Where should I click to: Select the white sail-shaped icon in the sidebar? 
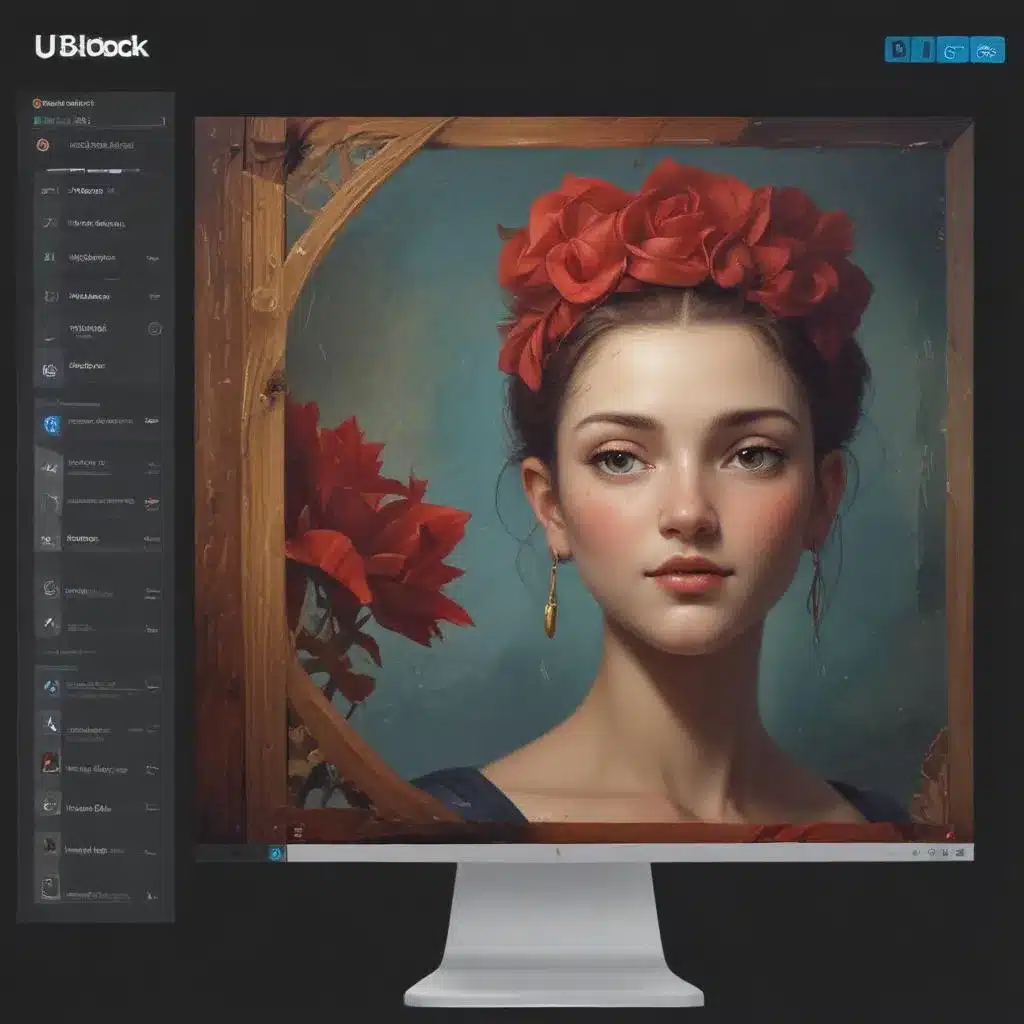[x=51, y=724]
